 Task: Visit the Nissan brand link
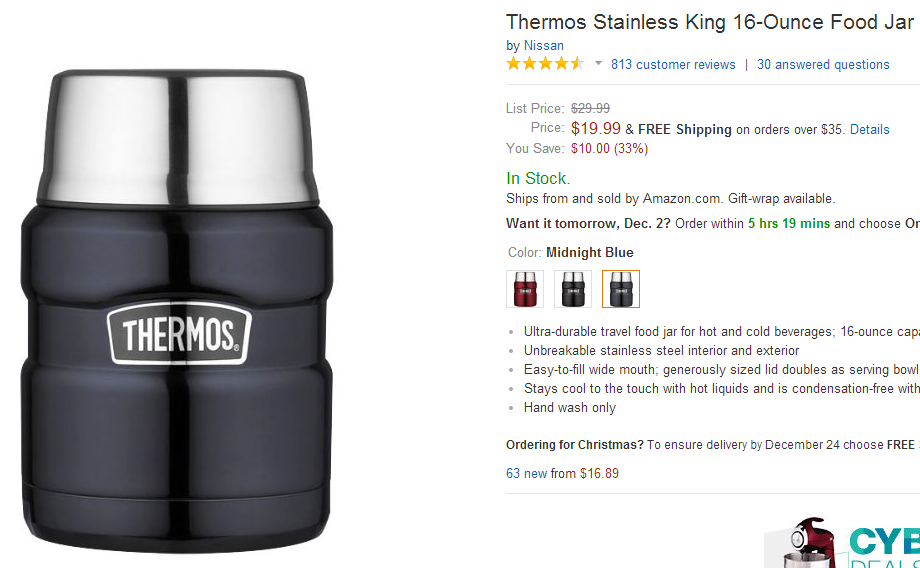[x=543, y=45]
